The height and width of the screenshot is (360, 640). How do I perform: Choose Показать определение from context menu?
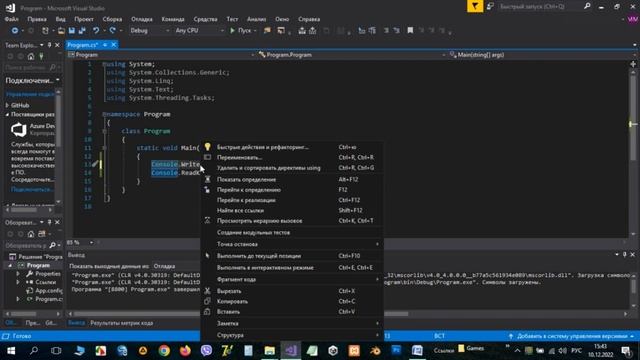[292, 180]
